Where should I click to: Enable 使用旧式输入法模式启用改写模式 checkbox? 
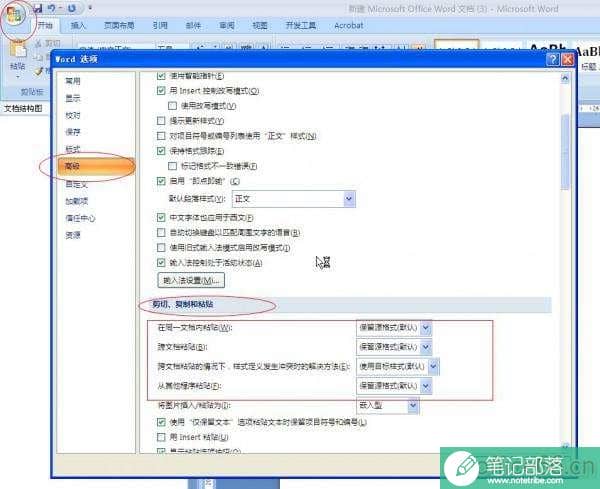coord(161,248)
